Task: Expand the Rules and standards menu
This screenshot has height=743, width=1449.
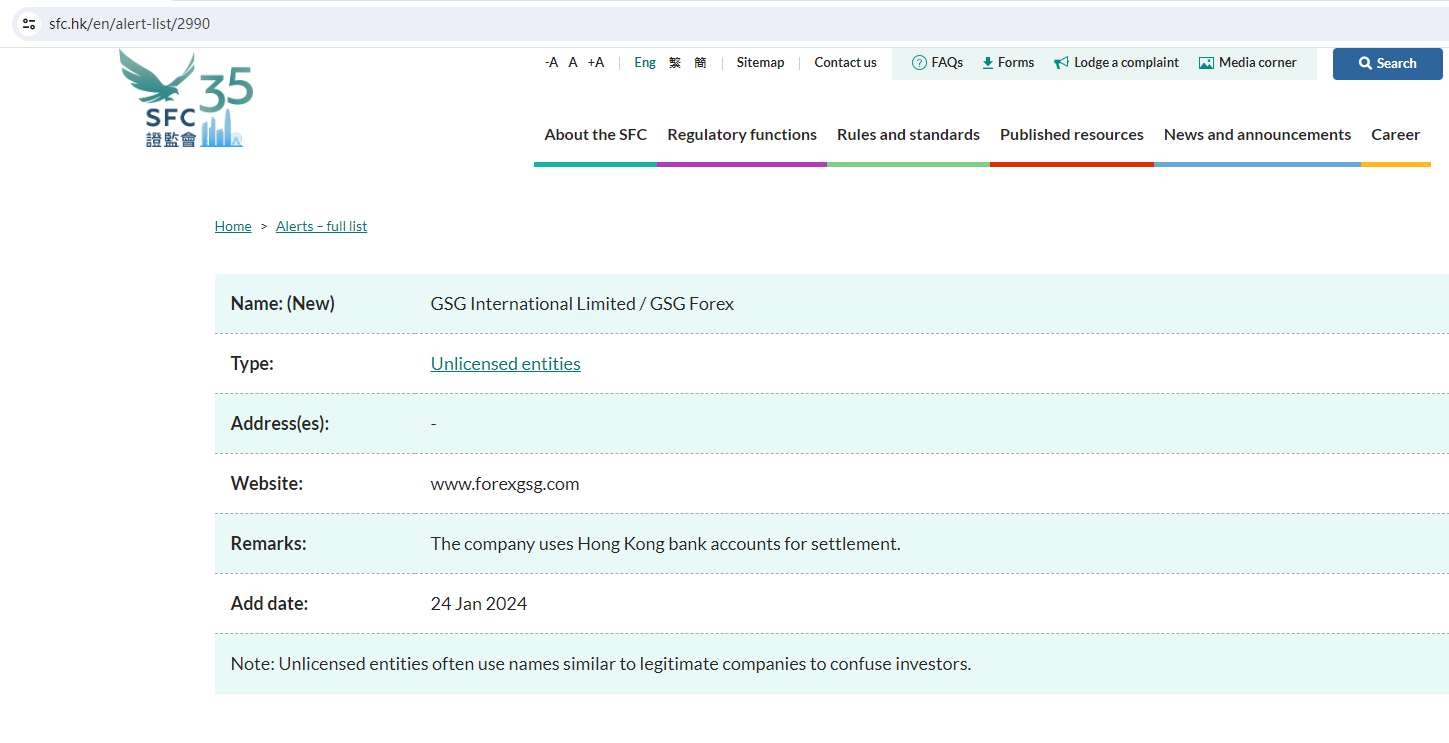Action: 908,135
